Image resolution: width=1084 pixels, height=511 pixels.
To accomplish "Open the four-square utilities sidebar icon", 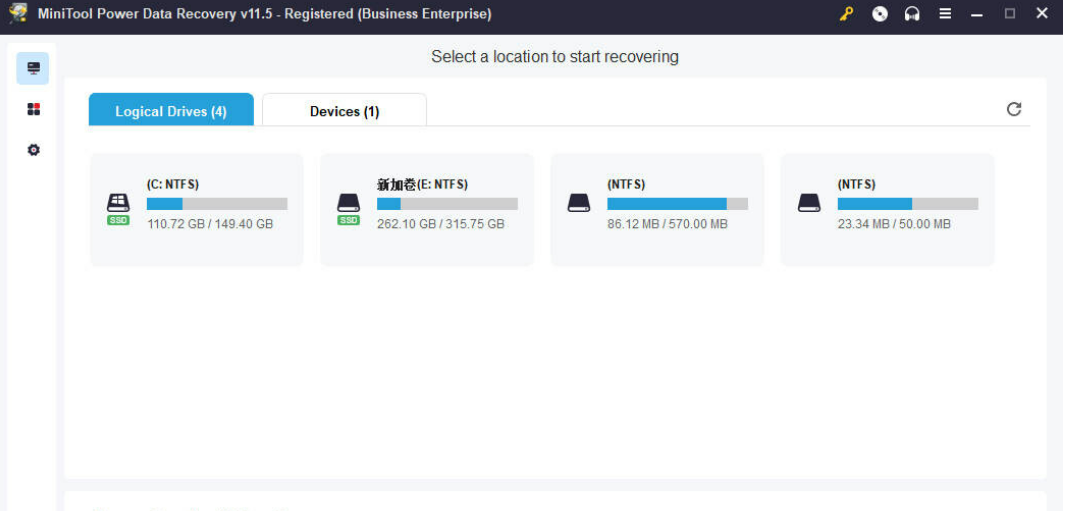I will point(33,109).
